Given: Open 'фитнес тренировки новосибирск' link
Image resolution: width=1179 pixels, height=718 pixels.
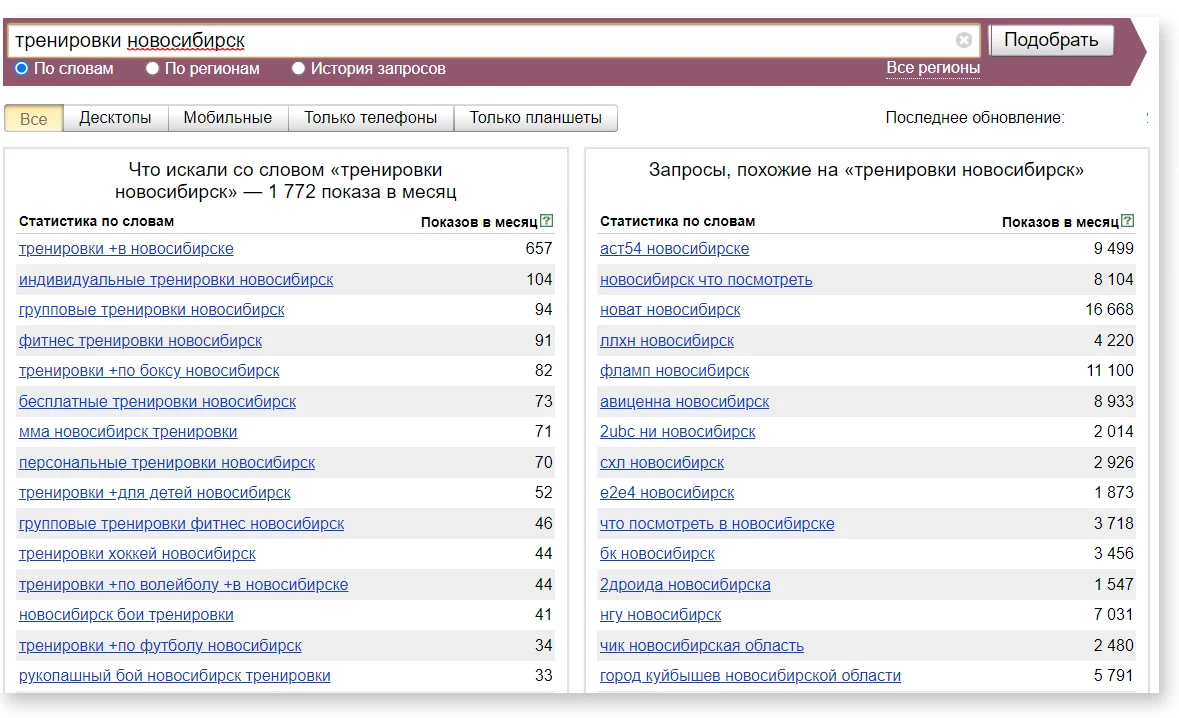Looking at the screenshot, I should 140,341.
